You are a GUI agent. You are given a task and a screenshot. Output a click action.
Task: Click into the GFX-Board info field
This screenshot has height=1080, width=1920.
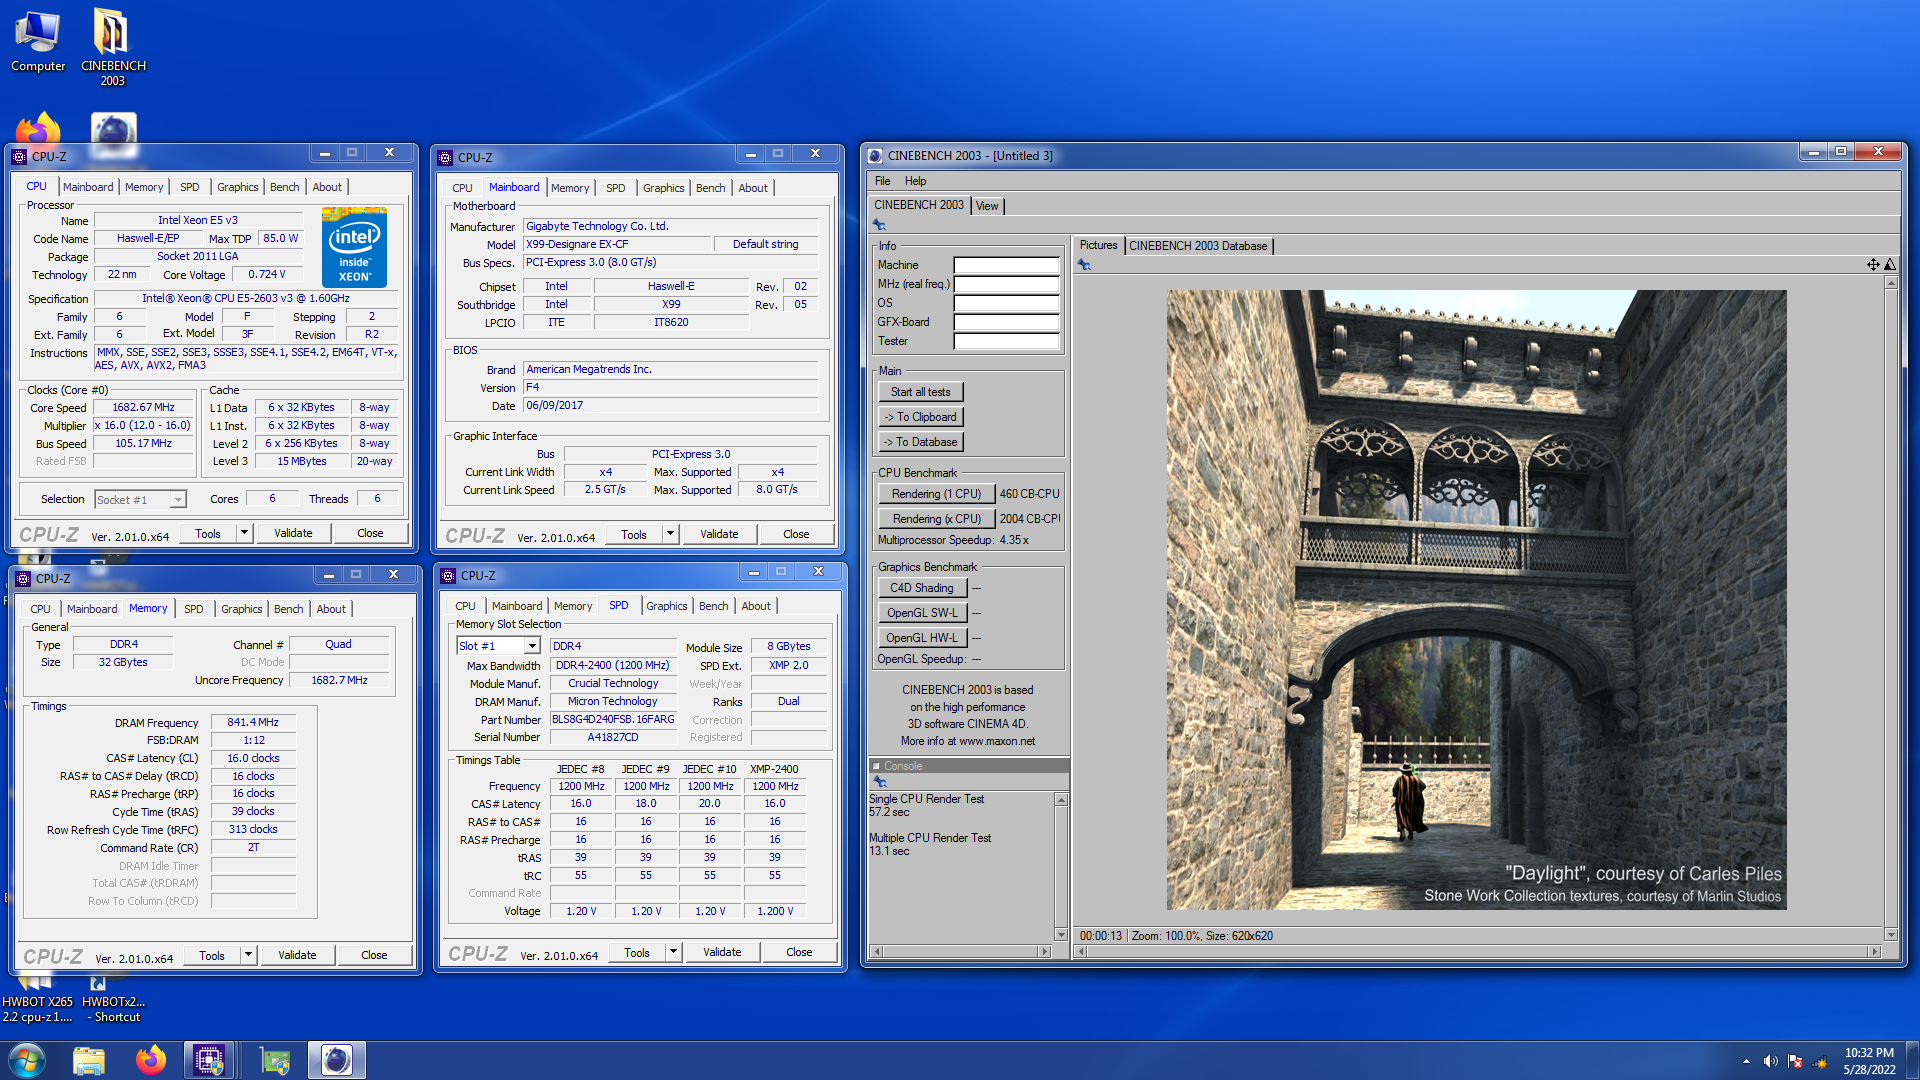[x=1006, y=322]
